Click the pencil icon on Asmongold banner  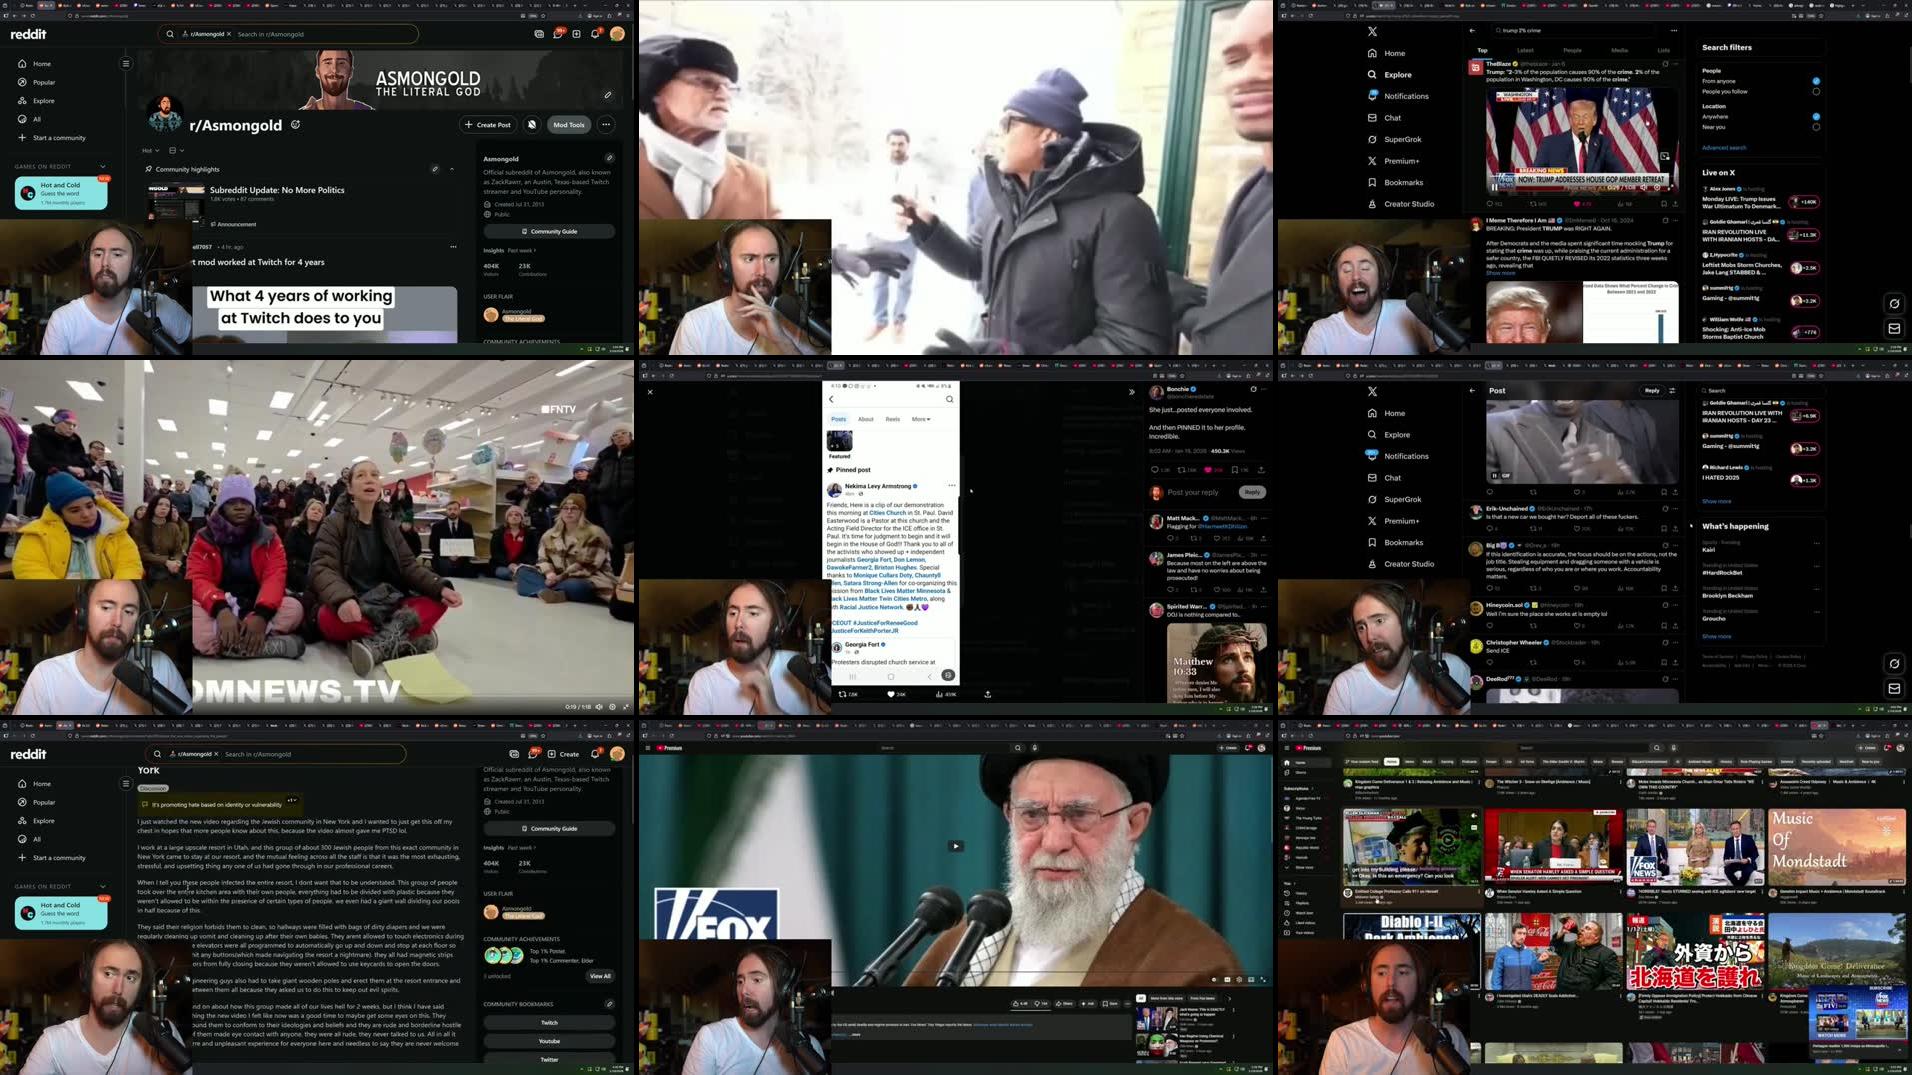click(x=607, y=95)
